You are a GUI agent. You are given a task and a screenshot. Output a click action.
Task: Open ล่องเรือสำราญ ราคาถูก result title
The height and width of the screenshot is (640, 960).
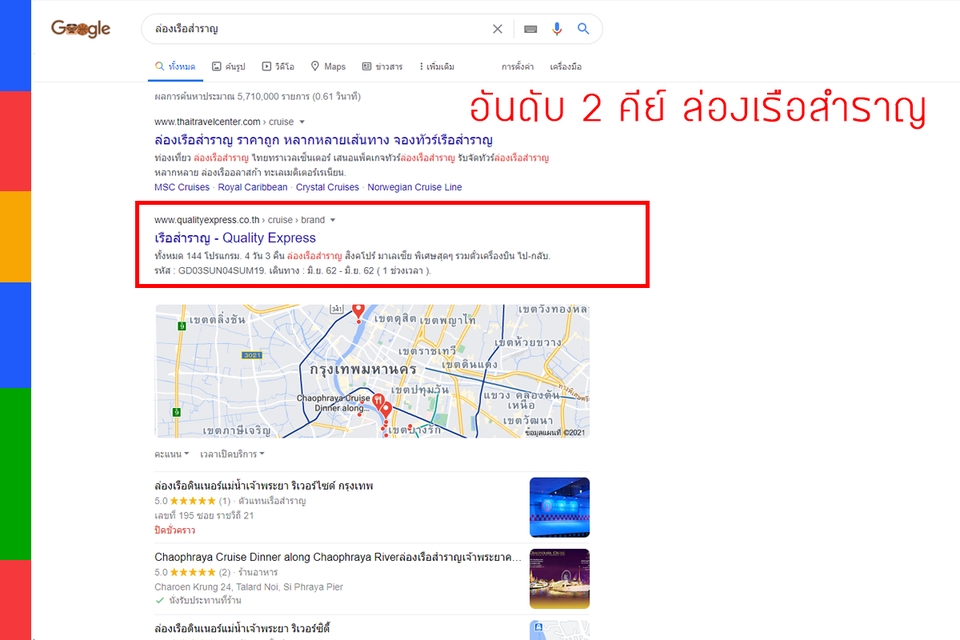pos(323,140)
